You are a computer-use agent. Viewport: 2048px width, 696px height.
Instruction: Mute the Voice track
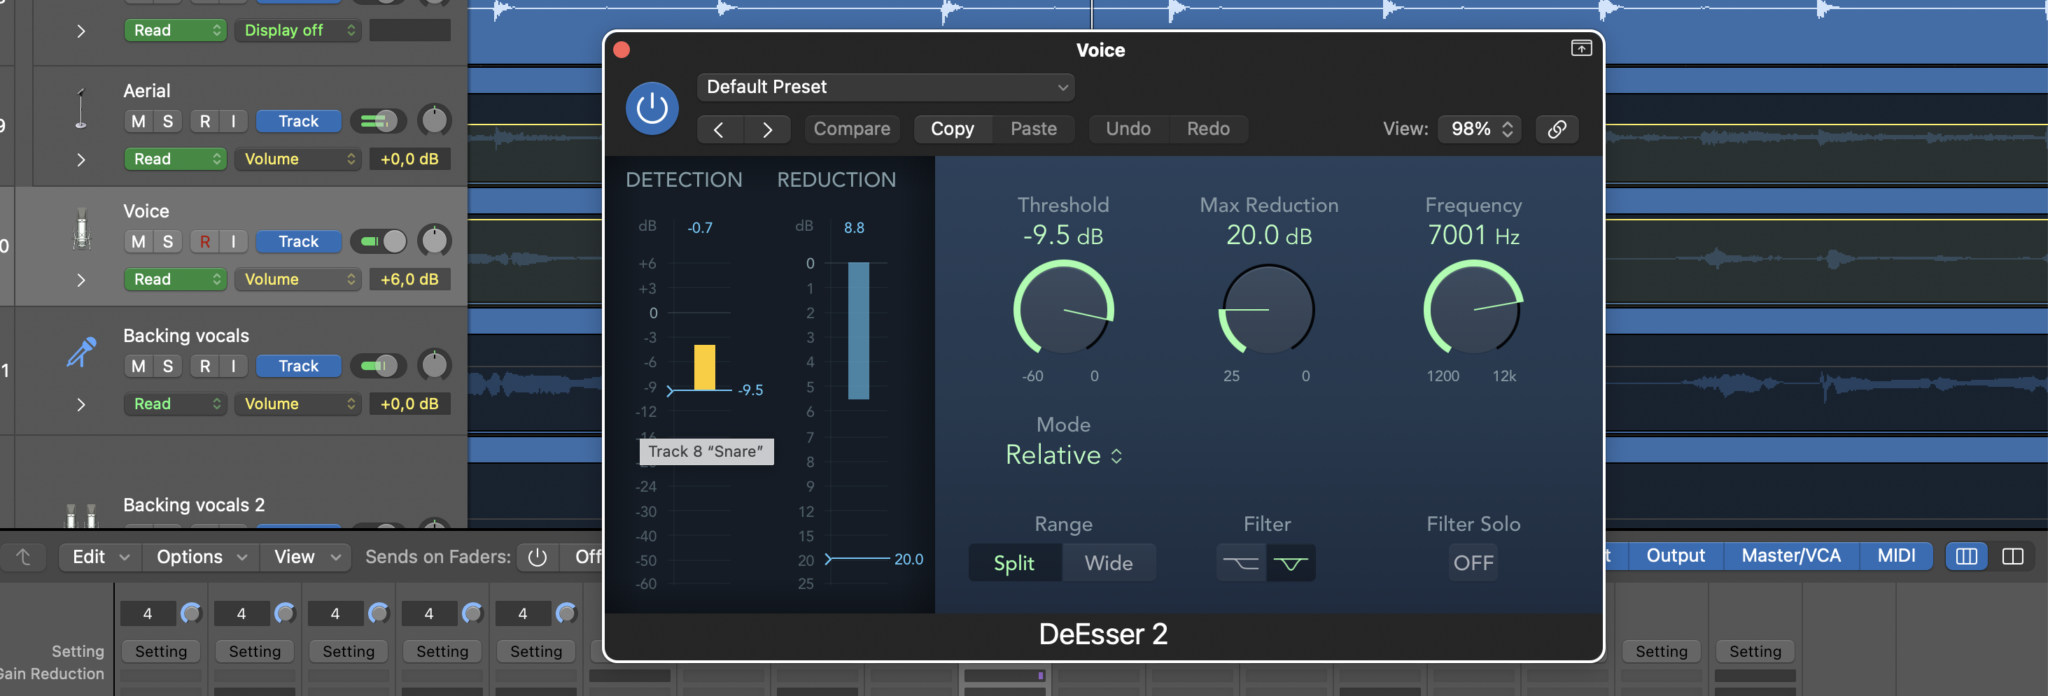(138, 241)
